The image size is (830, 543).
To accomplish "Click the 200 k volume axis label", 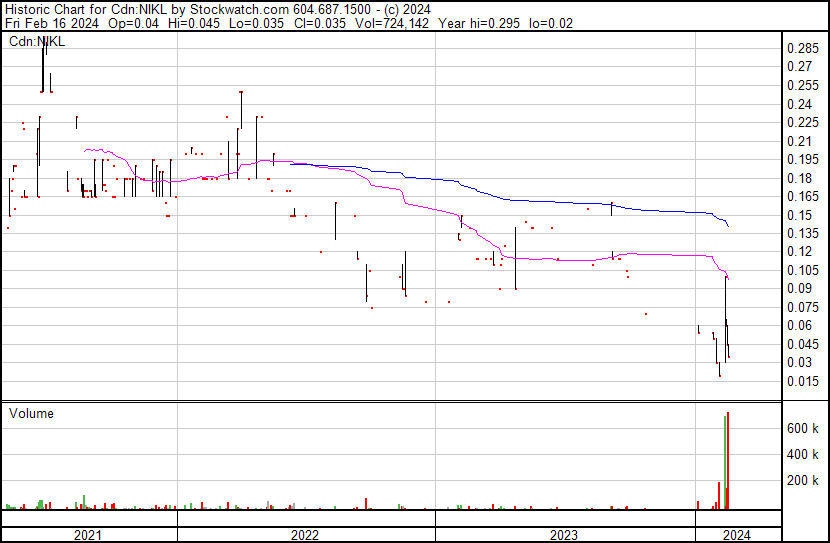I will (803, 481).
